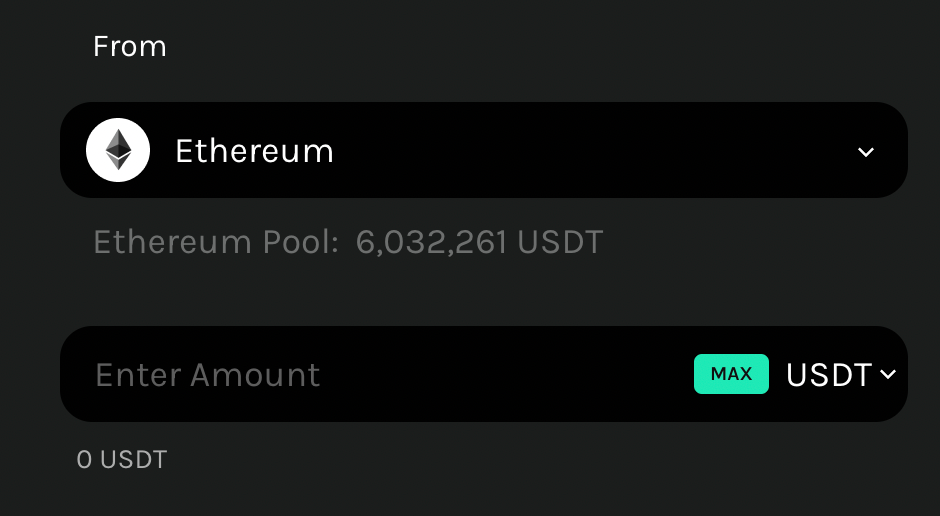940x516 pixels.
Task: Click the Ethereum diamond logo icon
Action: coord(118,150)
